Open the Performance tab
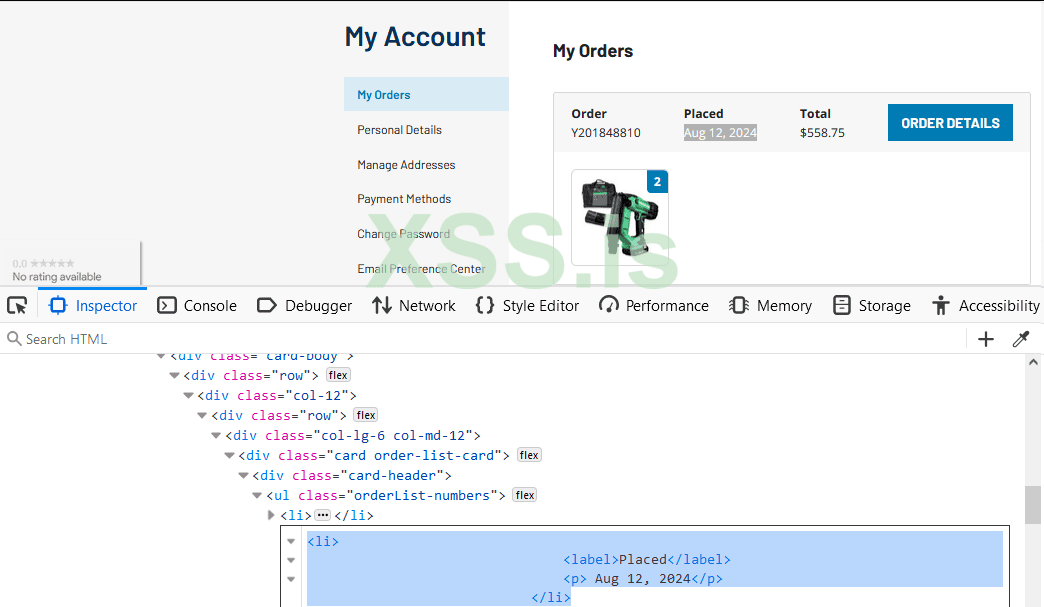The width and height of the screenshot is (1044, 607). click(x=654, y=305)
